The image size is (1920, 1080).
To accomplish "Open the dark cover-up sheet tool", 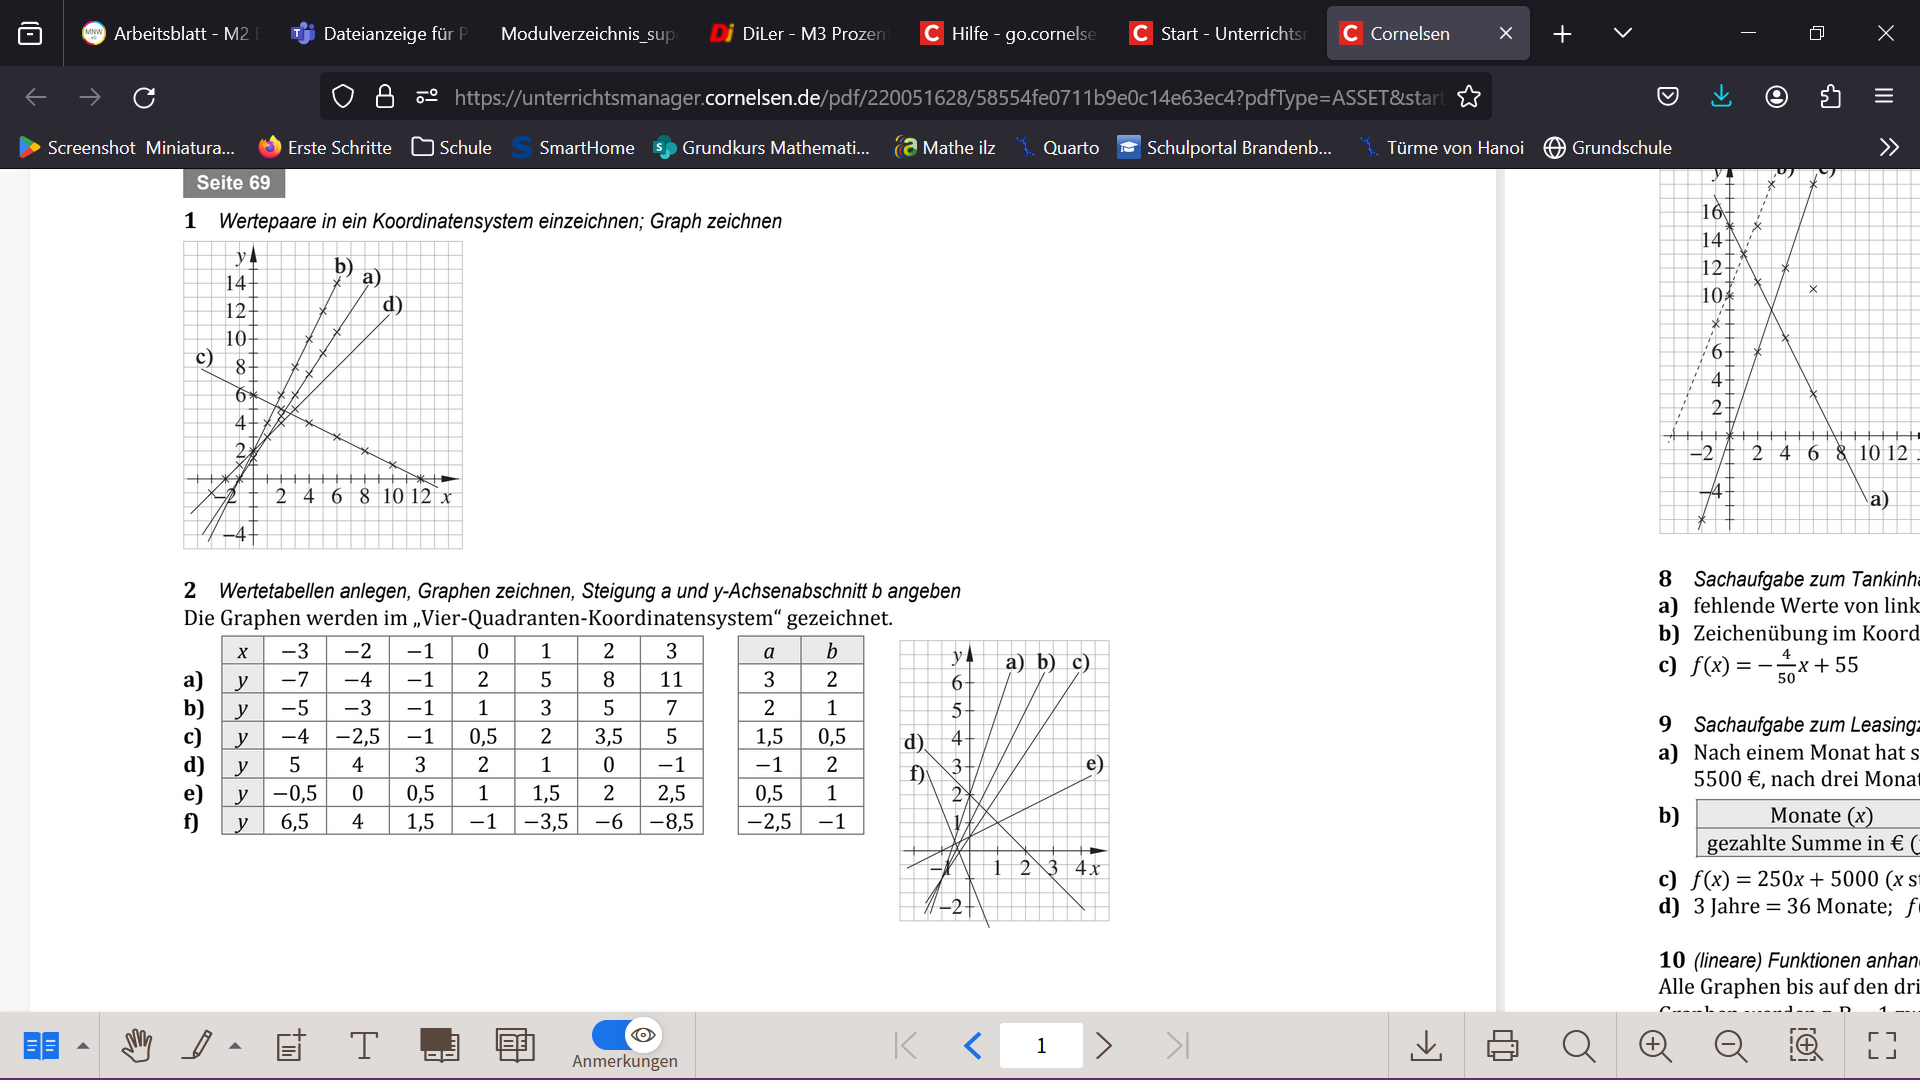I will click(x=439, y=1046).
